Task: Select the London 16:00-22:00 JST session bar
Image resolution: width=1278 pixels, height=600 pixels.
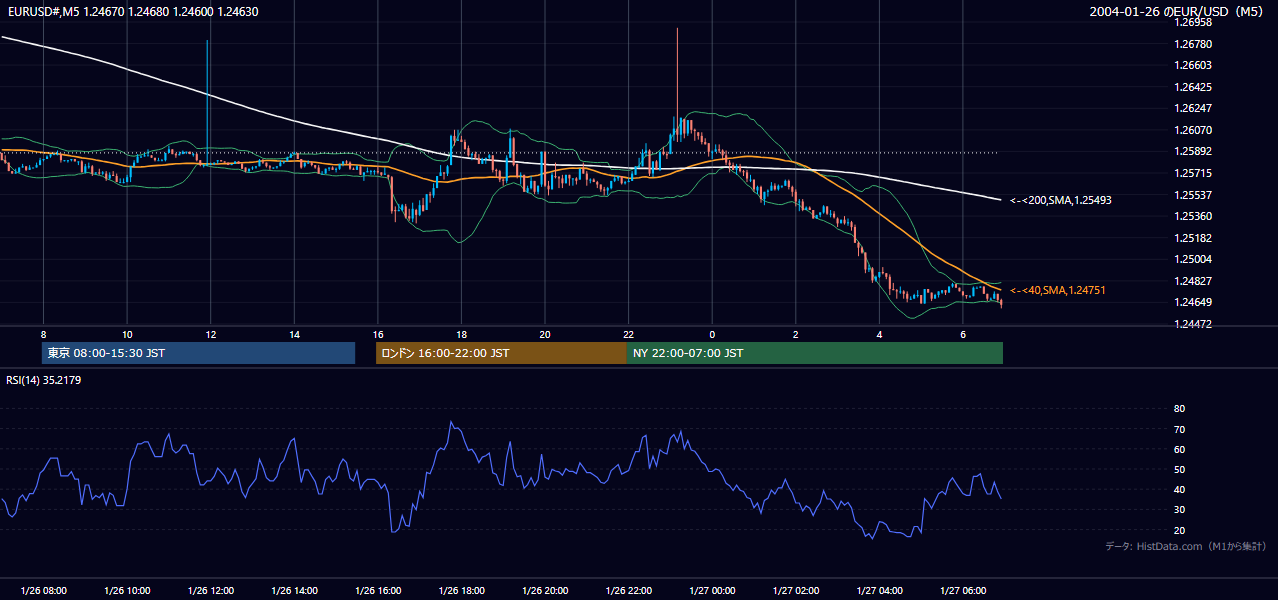Action: (x=501, y=353)
